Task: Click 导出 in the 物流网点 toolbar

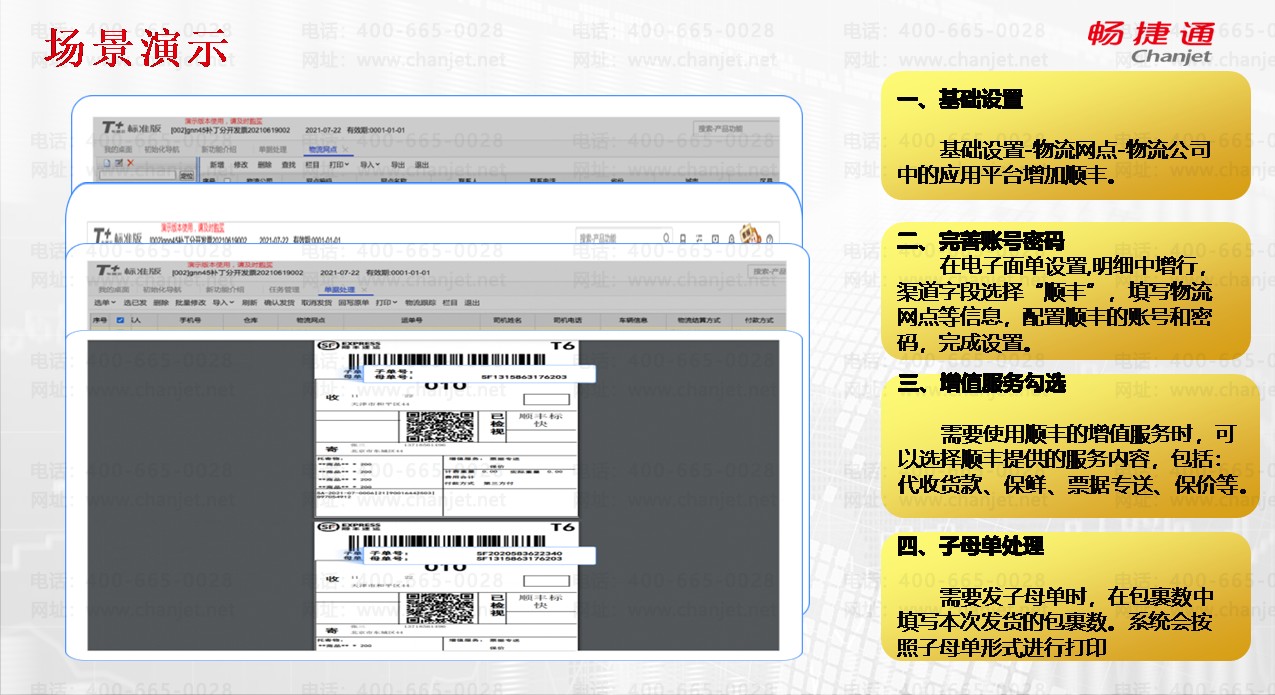Action: pyautogui.click(x=398, y=165)
